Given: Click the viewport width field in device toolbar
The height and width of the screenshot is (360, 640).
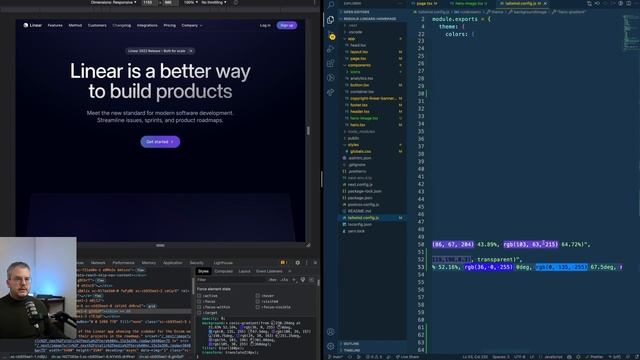Looking at the screenshot, I should point(148,2).
